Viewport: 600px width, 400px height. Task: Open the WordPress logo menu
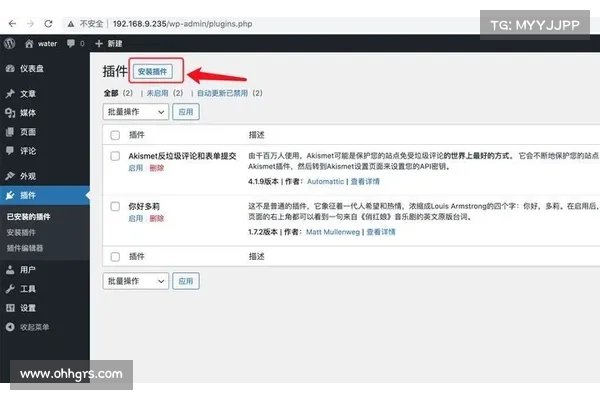coord(10,43)
